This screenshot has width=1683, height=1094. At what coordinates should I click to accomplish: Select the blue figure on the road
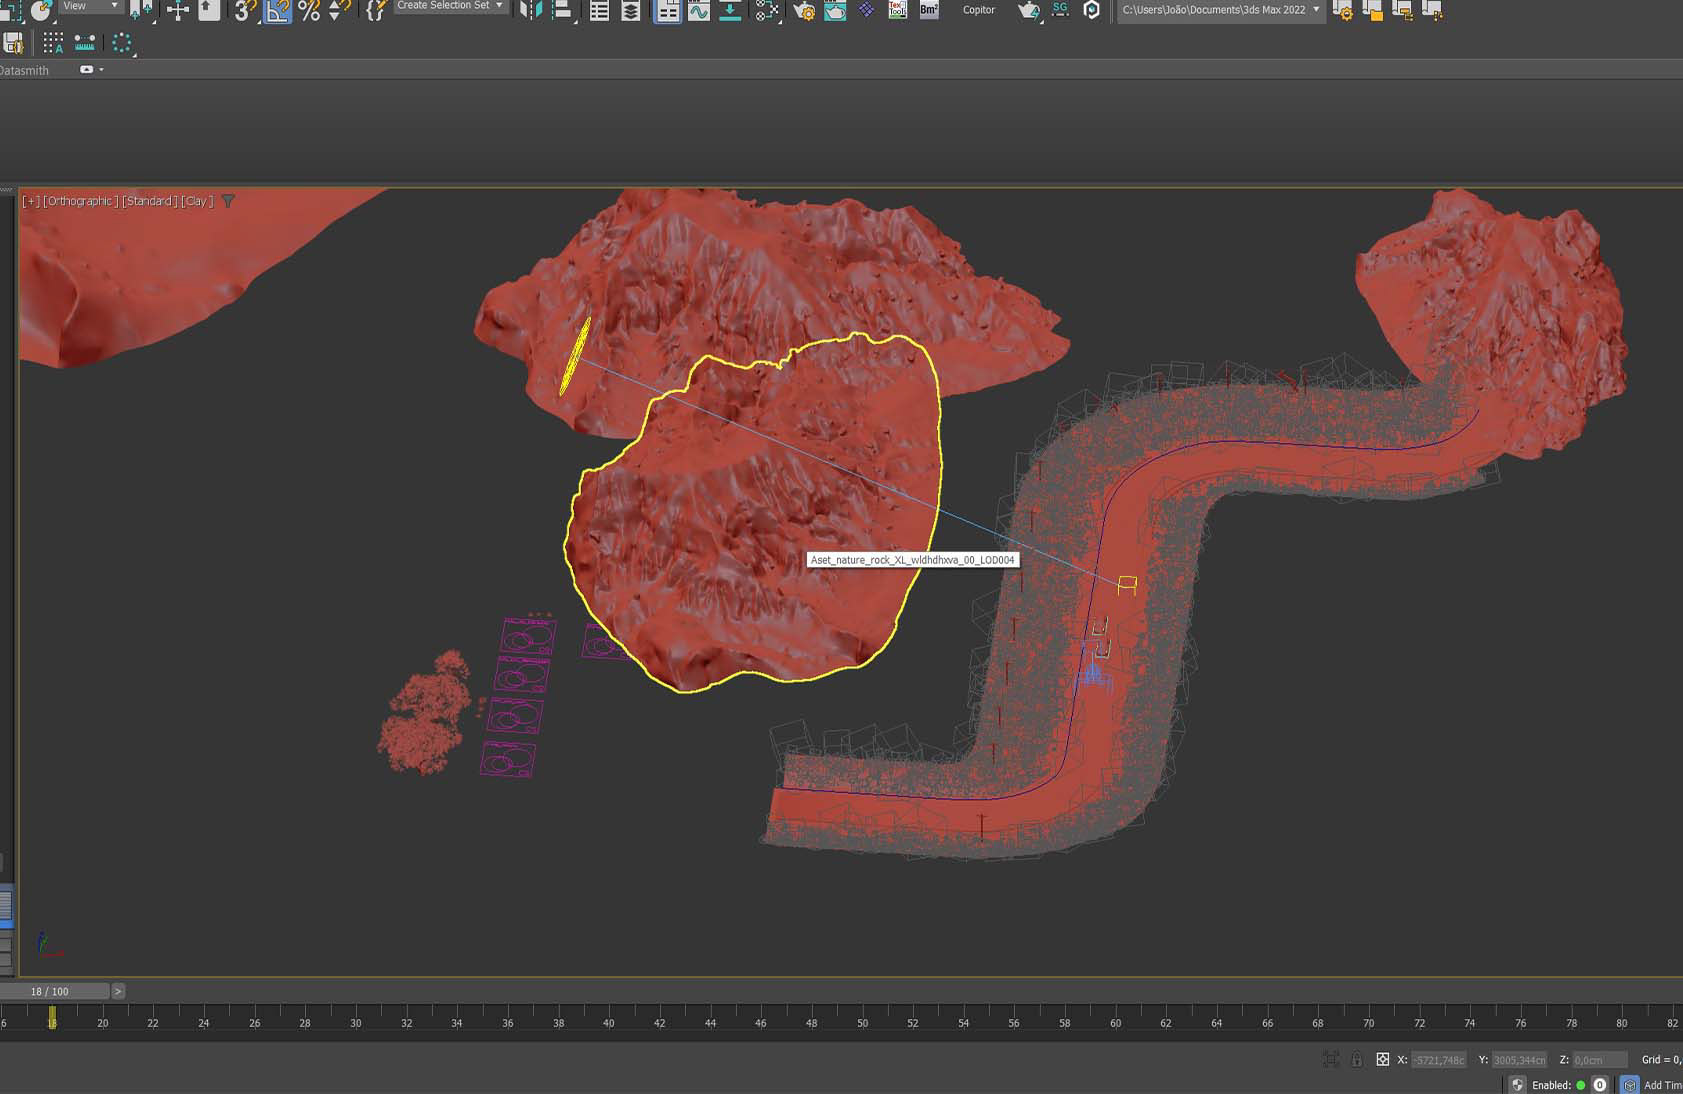pyautogui.click(x=1094, y=675)
